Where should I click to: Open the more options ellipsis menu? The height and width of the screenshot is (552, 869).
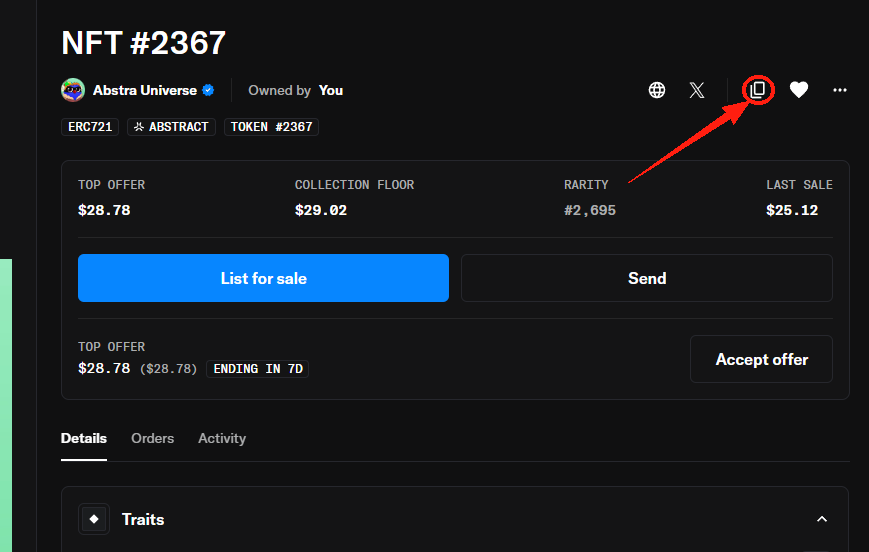tap(840, 90)
